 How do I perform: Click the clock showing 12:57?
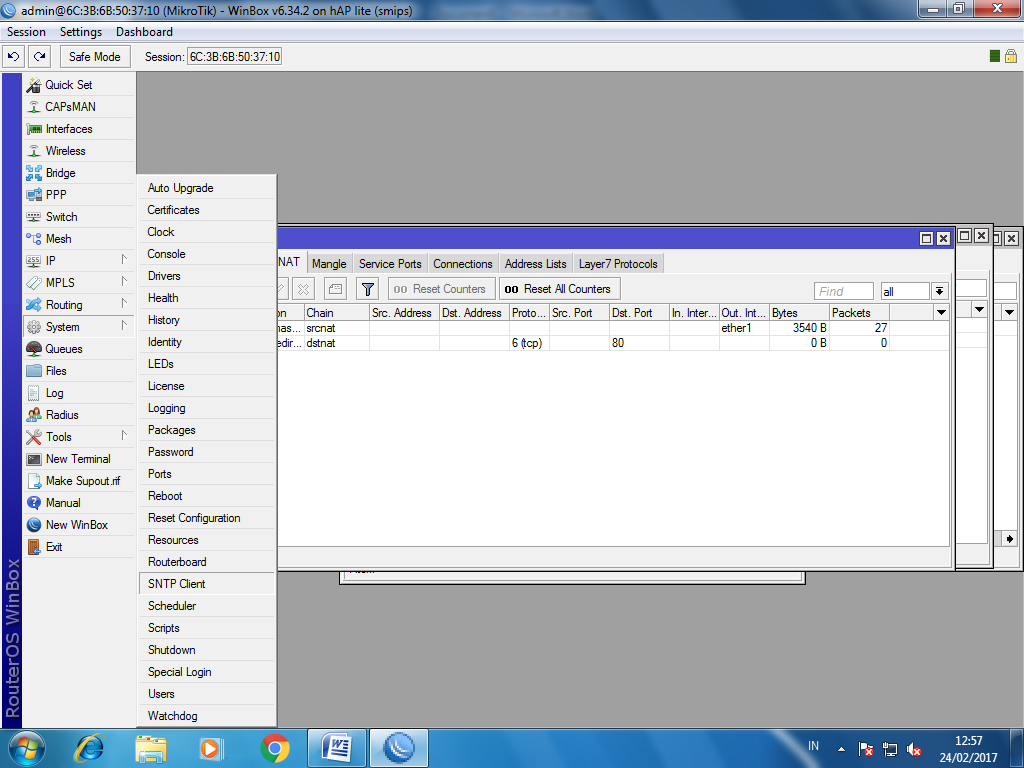[x=968, y=741]
